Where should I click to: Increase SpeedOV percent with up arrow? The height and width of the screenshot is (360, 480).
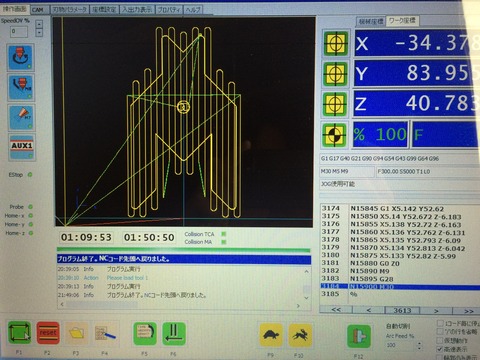click(x=39, y=24)
